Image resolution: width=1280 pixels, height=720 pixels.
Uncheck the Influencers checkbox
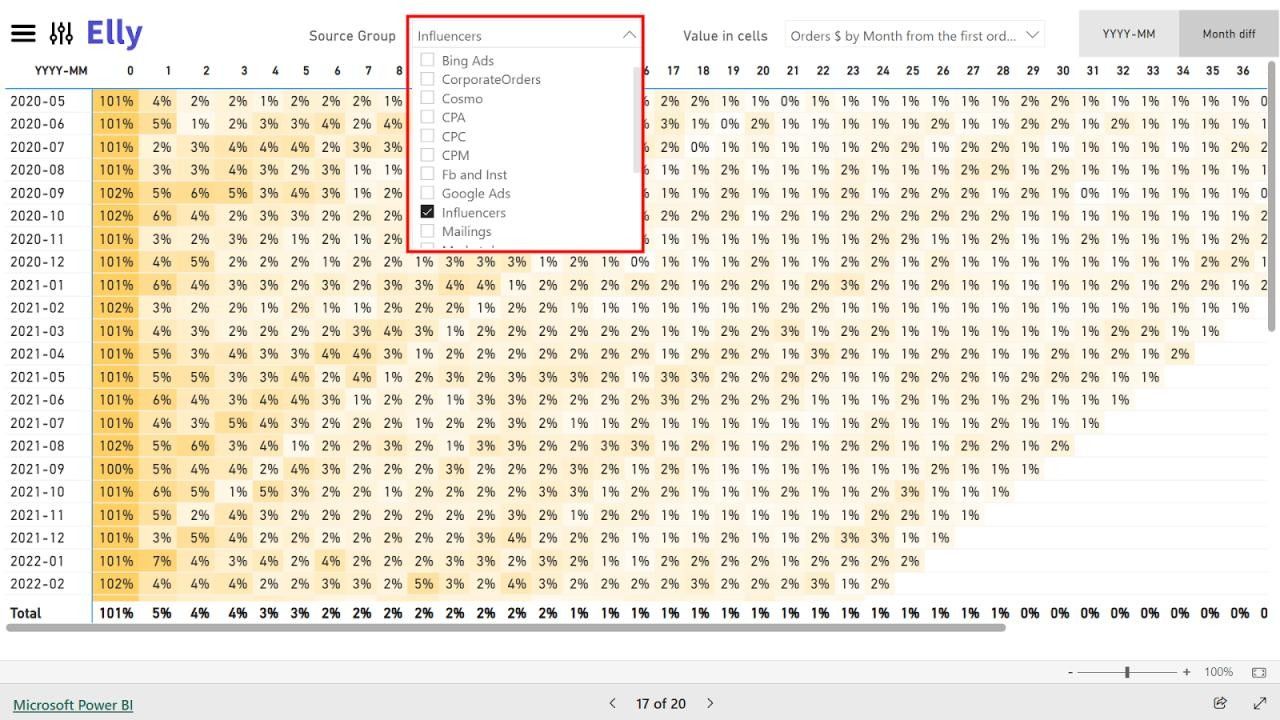coord(427,212)
